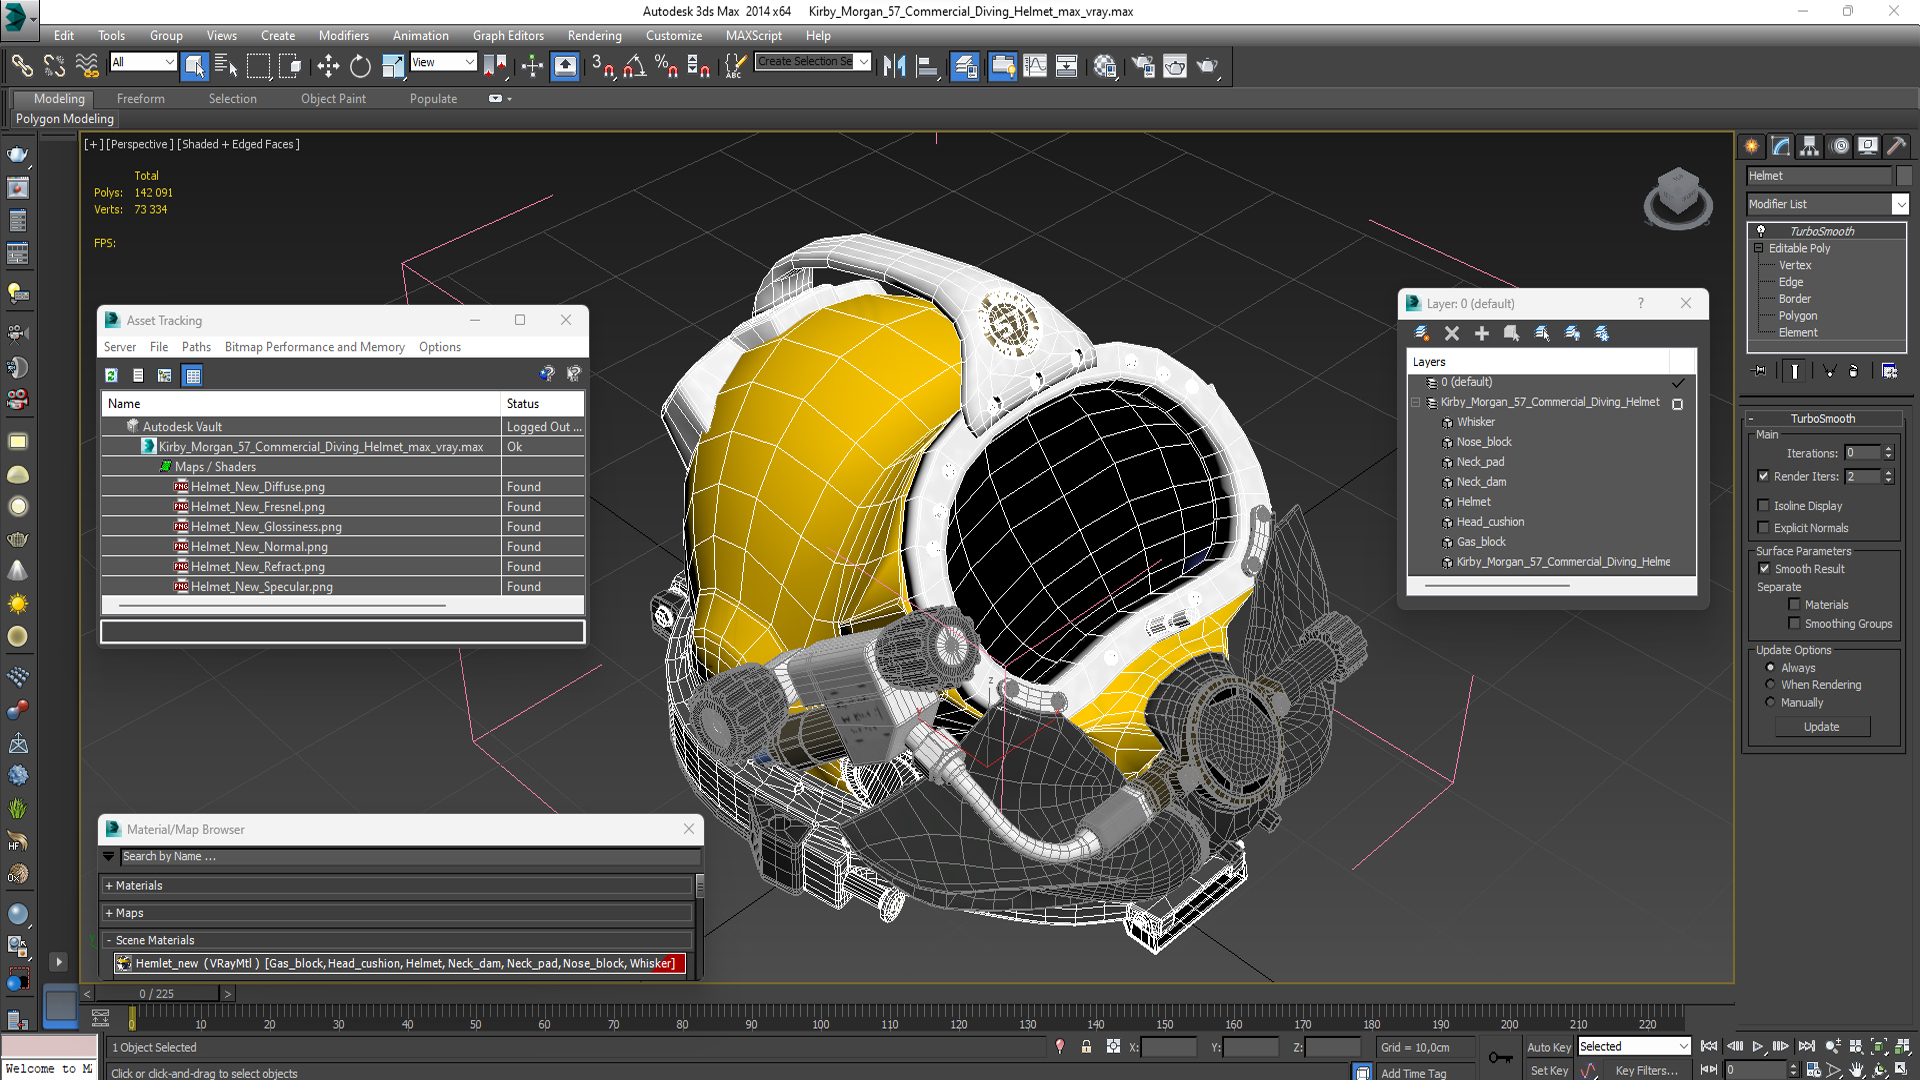Image resolution: width=1920 pixels, height=1080 pixels.
Task: Select the Select and Link tool
Action: pos(21,66)
